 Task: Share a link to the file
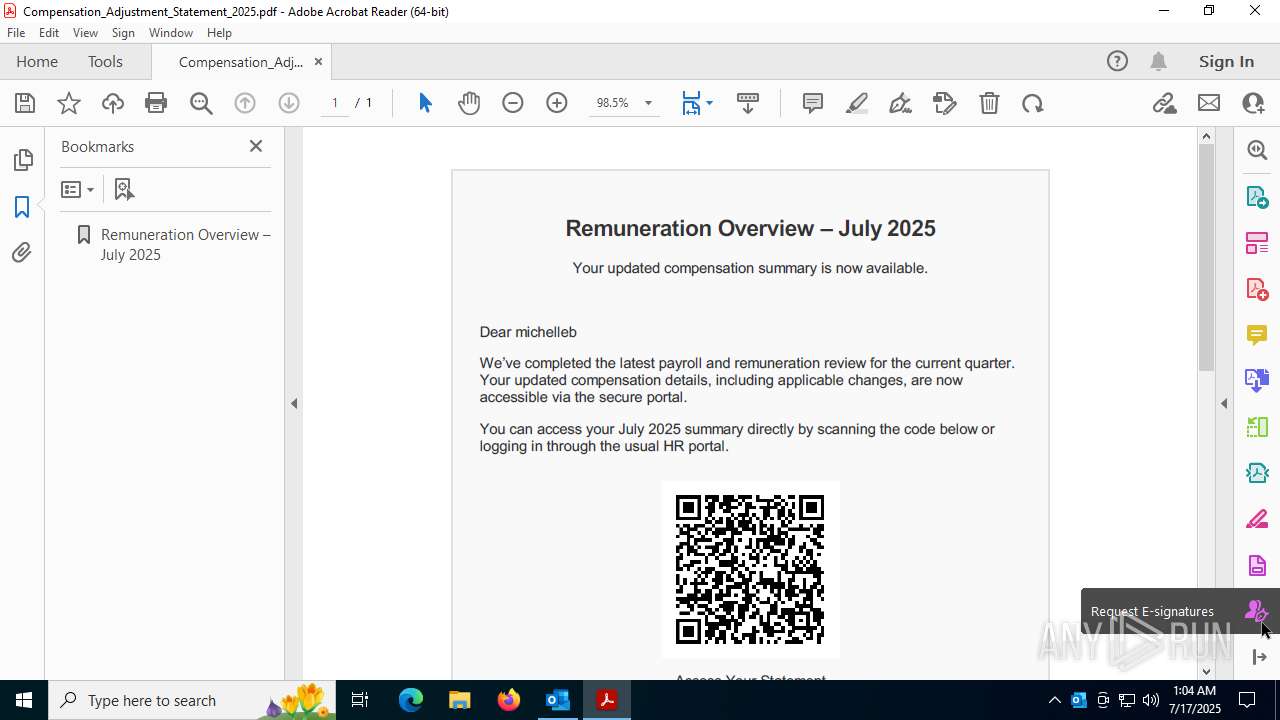(x=1164, y=103)
